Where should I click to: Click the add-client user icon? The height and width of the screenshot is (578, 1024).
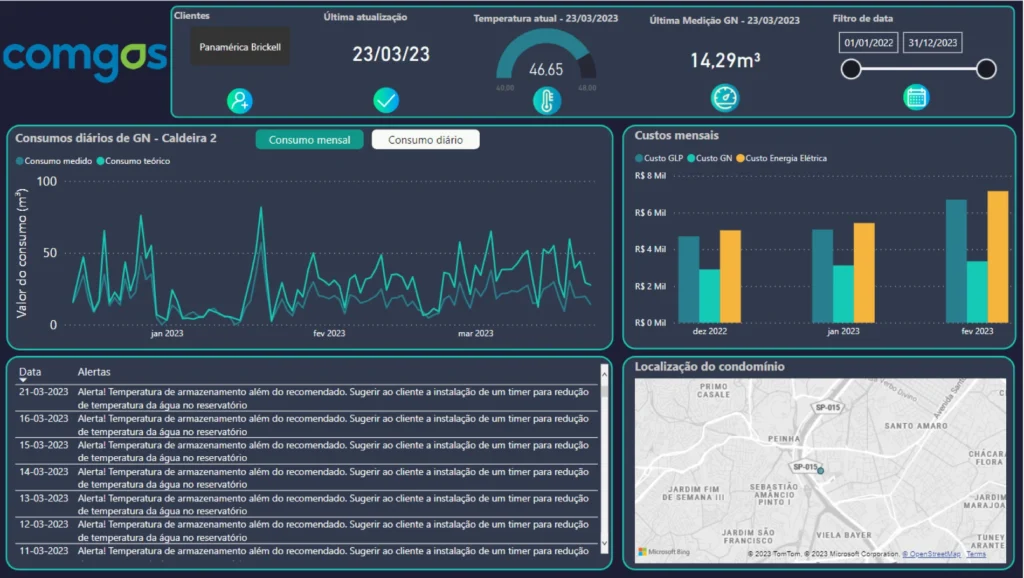(x=240, y=100)
